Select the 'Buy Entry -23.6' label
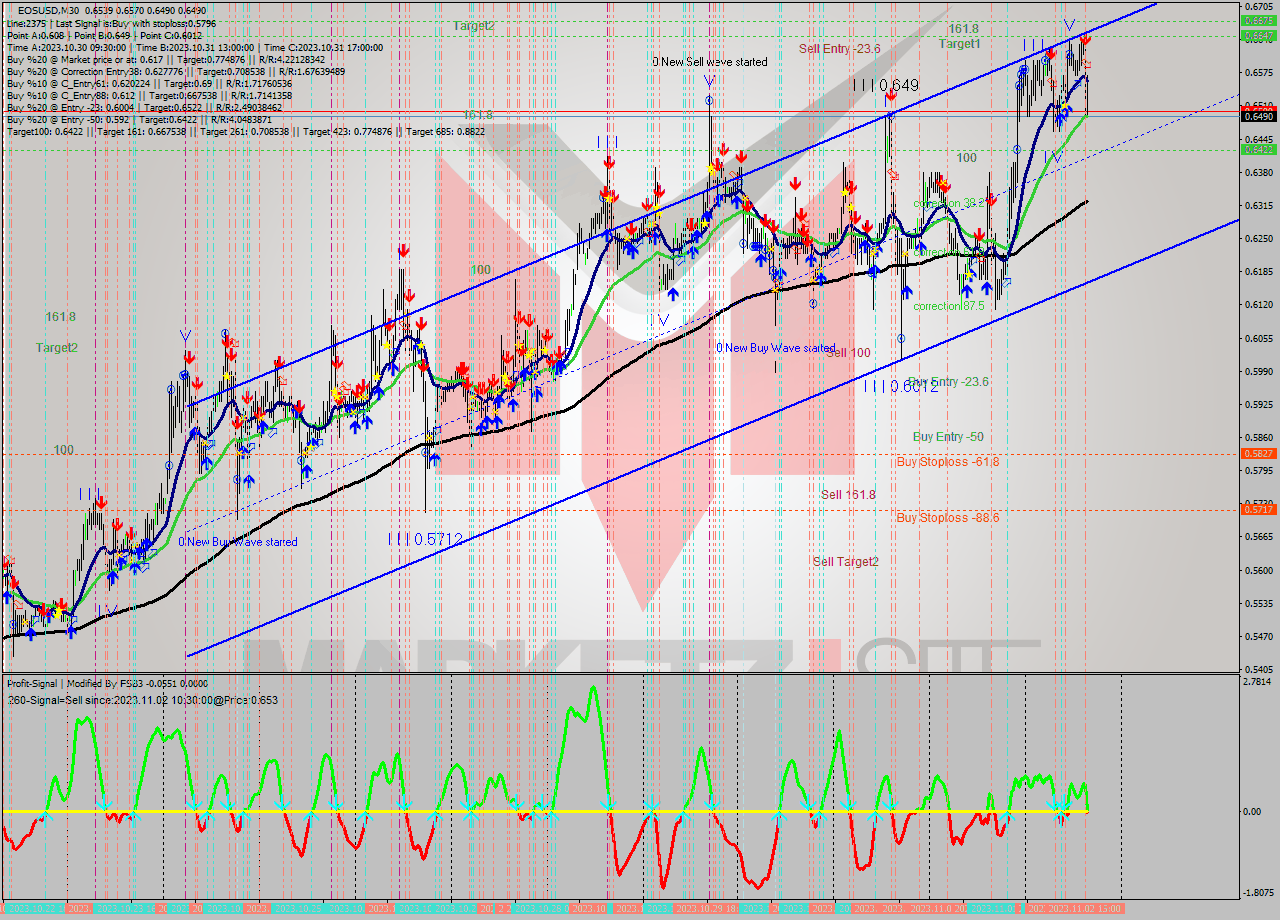The width and height of the screenshot is (1280, 920). pyautogui.click(x=950, y=382)
